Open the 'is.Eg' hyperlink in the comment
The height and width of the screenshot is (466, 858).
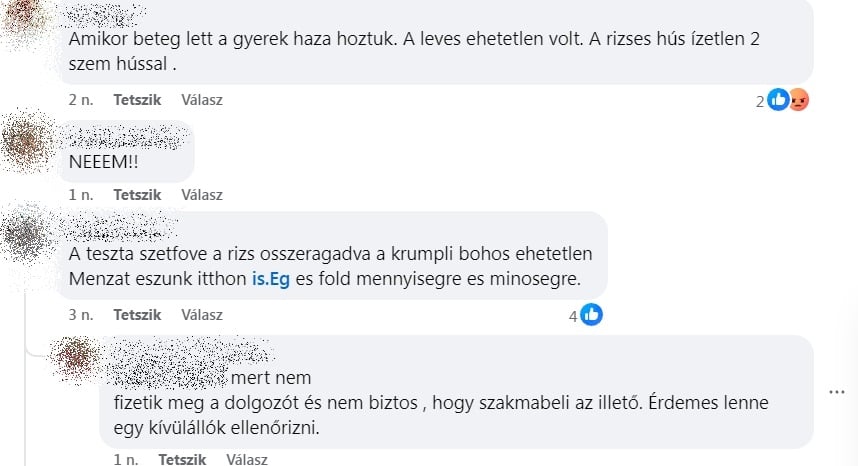pyautogui.click(x=271, y=276)
